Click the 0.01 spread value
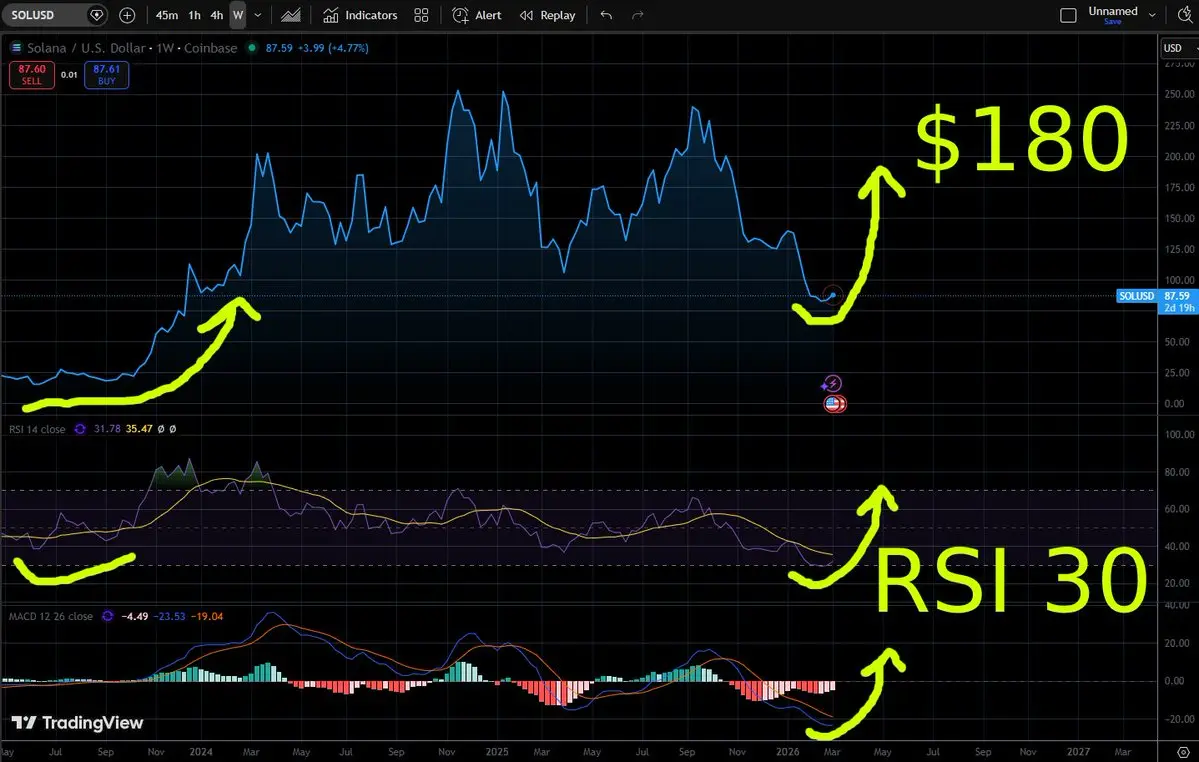Screen dimensions: 1199x762 click(x=69, y=75)
